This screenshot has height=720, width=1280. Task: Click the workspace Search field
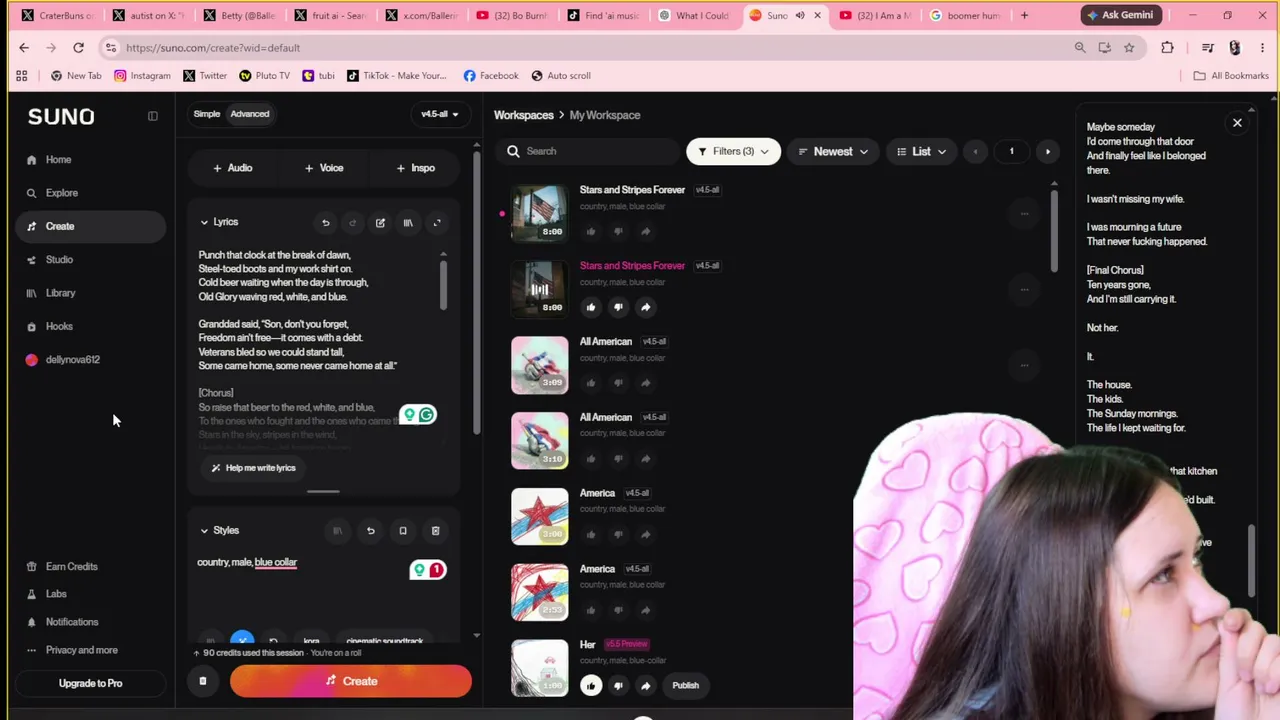(588, 151)
